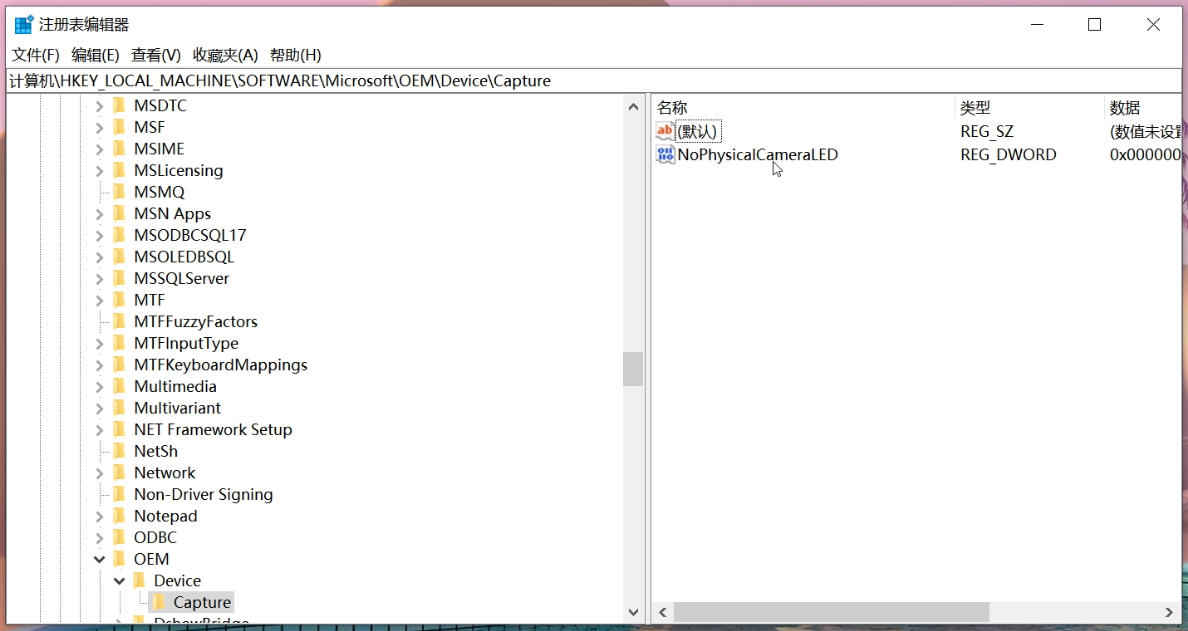Expand the MSOLEDBSQL key
The height and width of the screenshot is (631, 1188).
coord(99,257)
